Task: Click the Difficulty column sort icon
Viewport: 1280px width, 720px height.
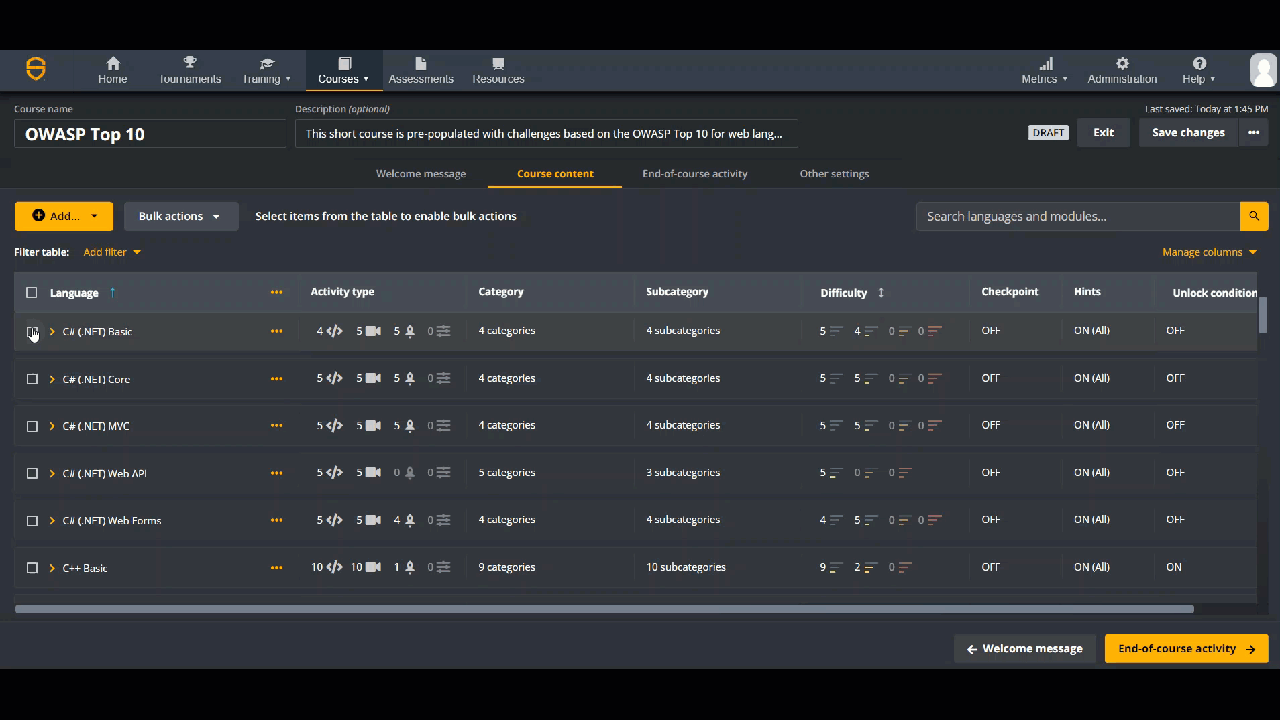Action: 881,293
